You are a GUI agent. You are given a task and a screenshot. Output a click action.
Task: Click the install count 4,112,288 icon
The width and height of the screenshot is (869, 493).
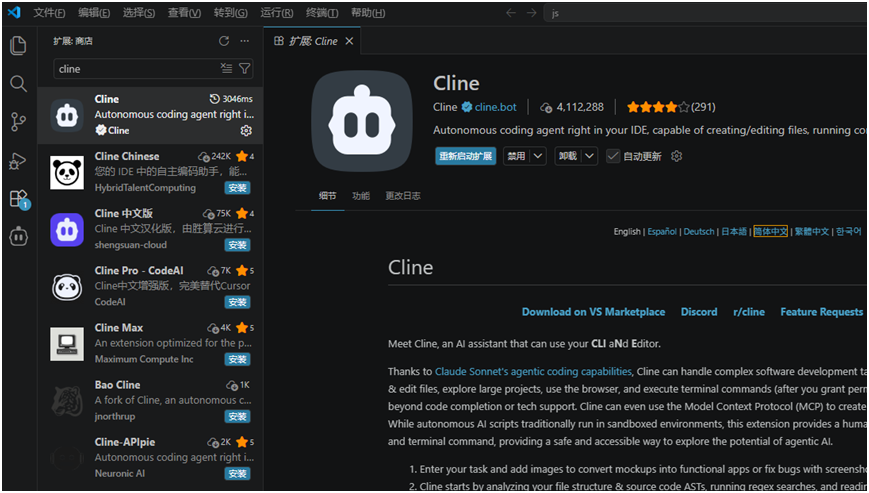coord(546,107)
